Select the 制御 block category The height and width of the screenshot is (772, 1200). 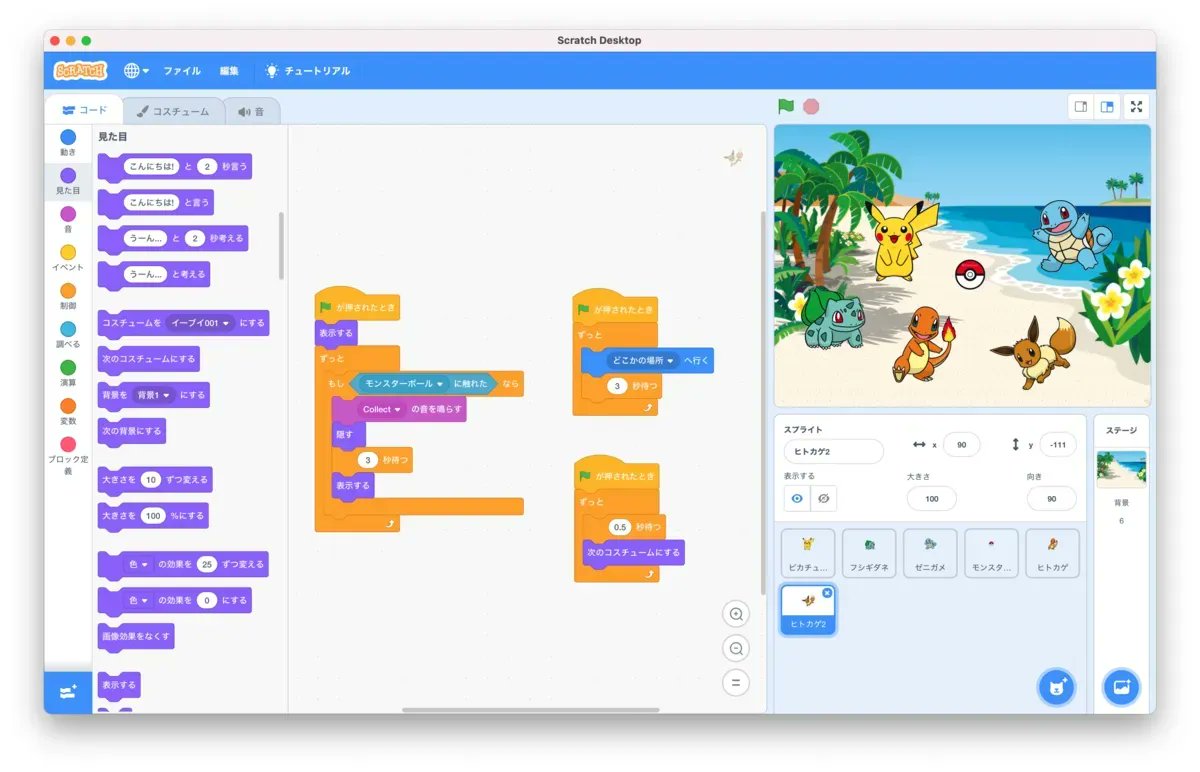(67, 296)
